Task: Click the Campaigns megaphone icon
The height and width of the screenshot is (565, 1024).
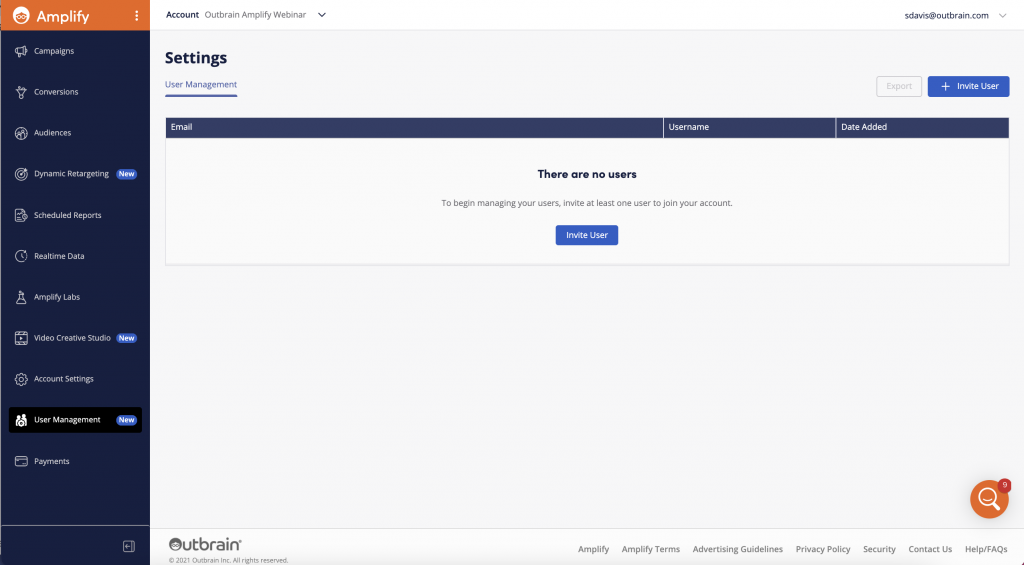Action: (21, 51)
